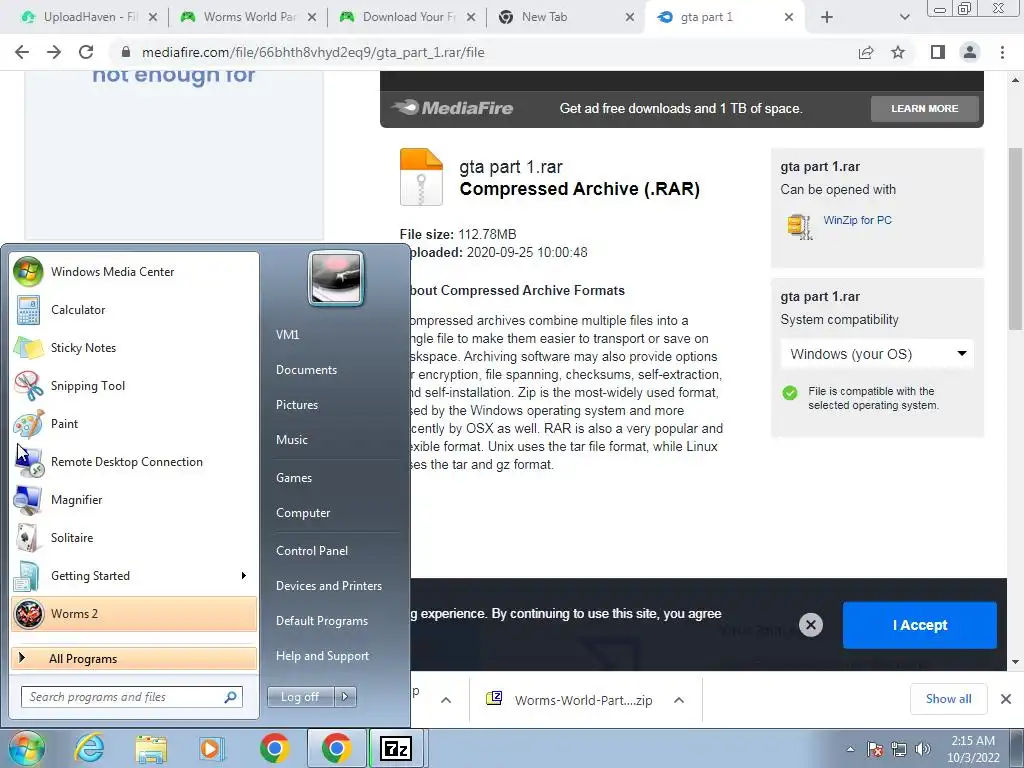Open Windows (your OS) compatibility dropdown

click(877, 354)
